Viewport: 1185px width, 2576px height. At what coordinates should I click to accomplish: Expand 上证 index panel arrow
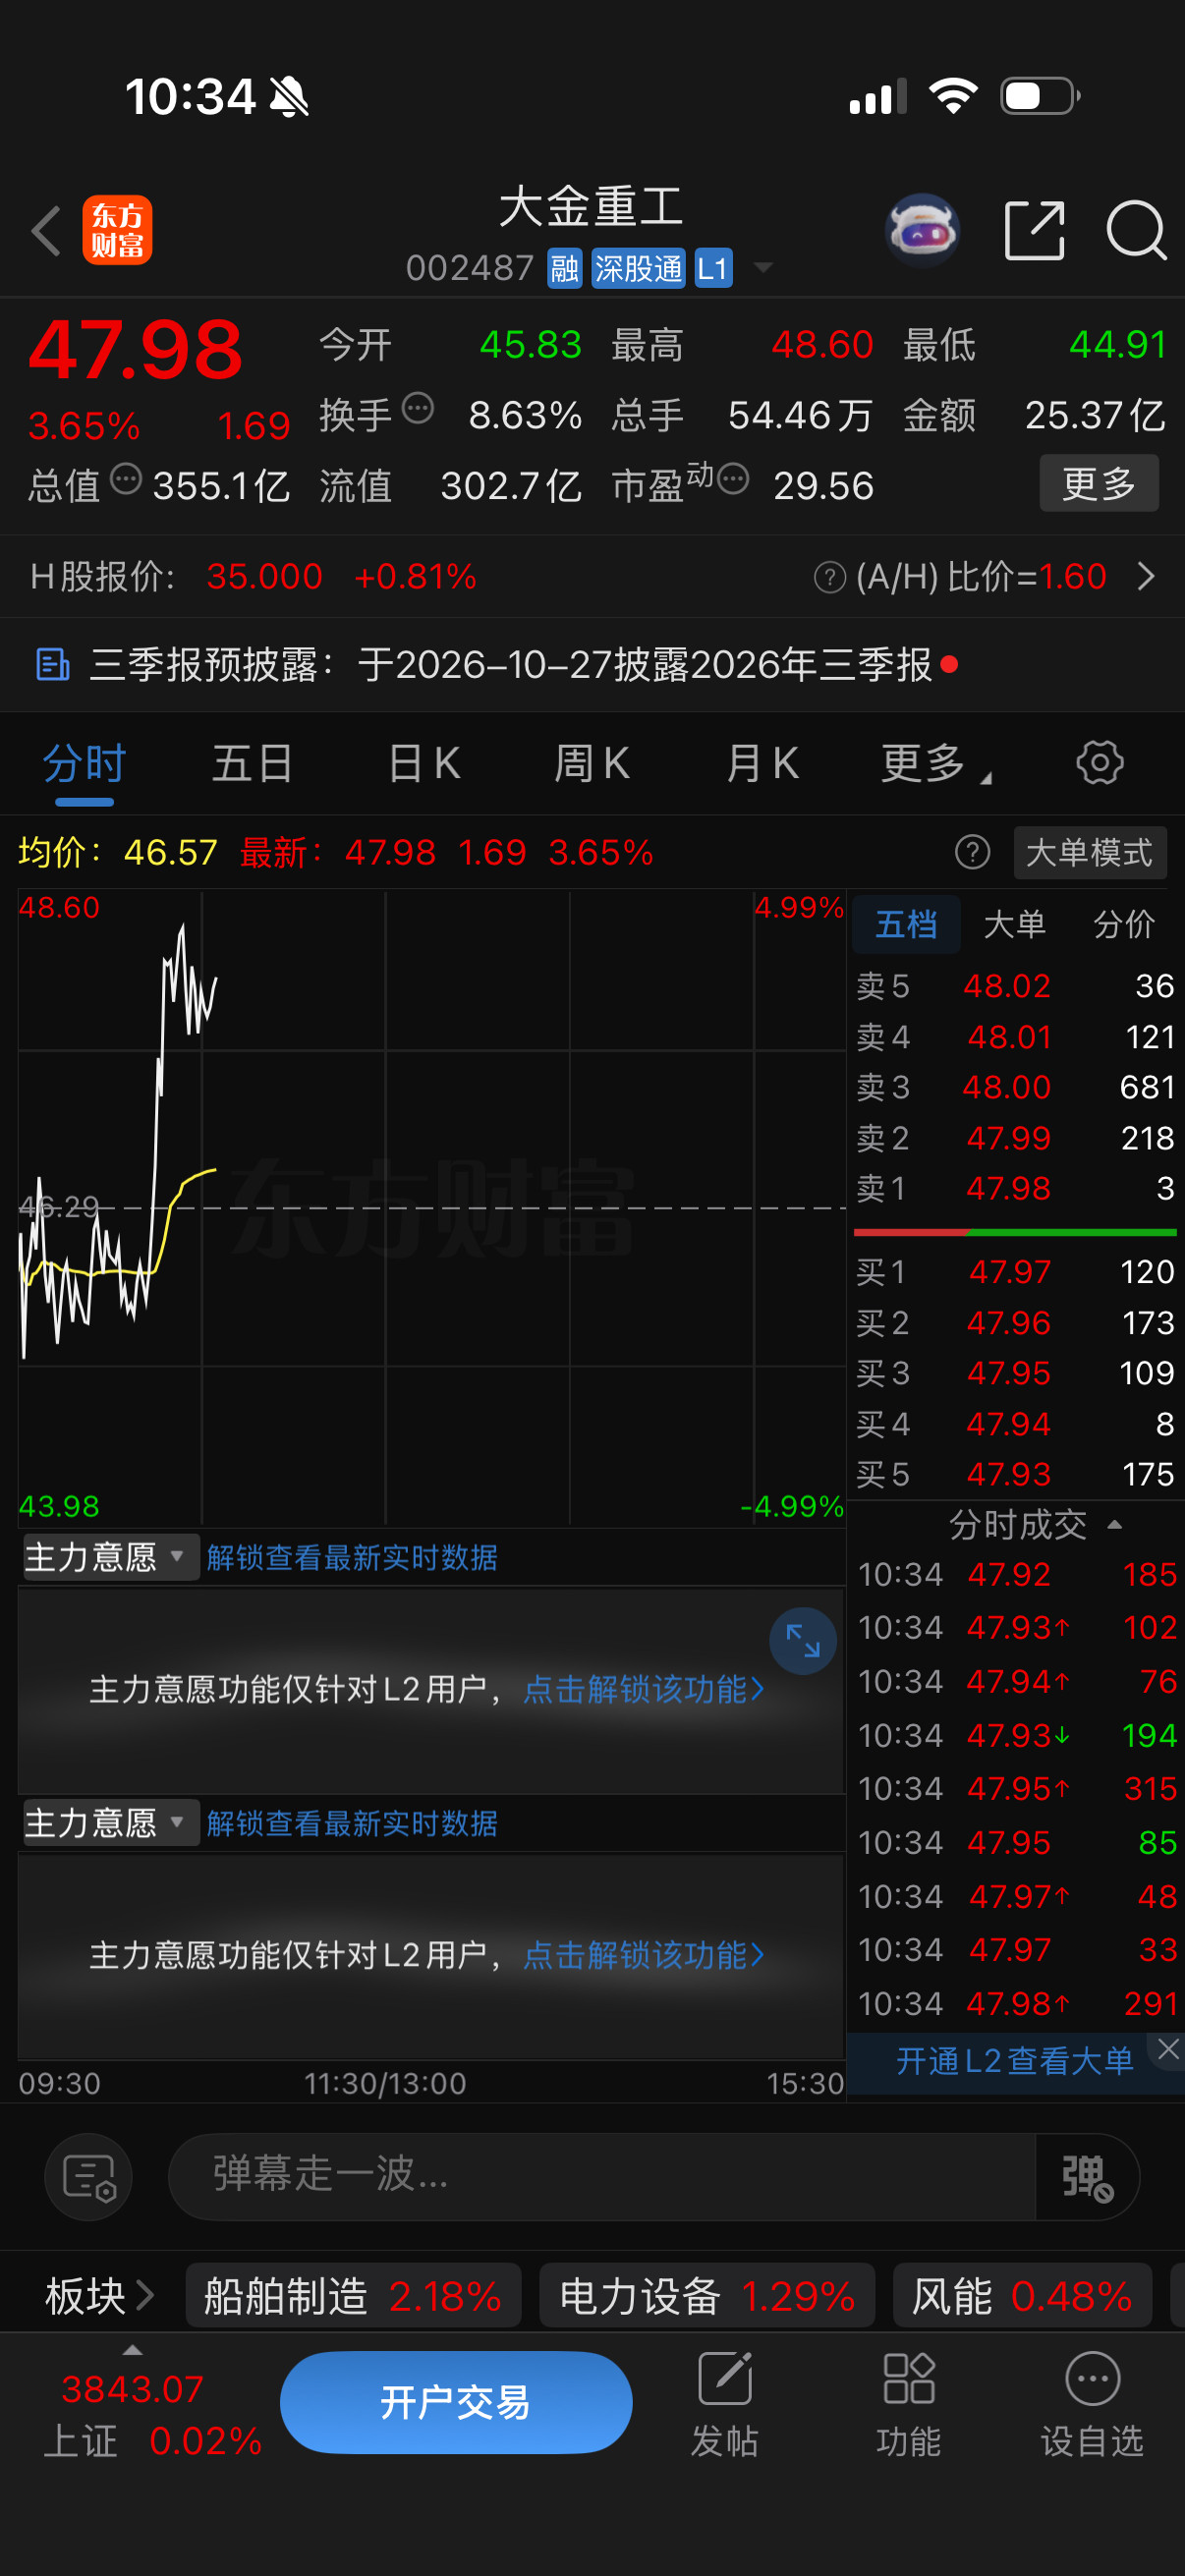[132, 2351]
